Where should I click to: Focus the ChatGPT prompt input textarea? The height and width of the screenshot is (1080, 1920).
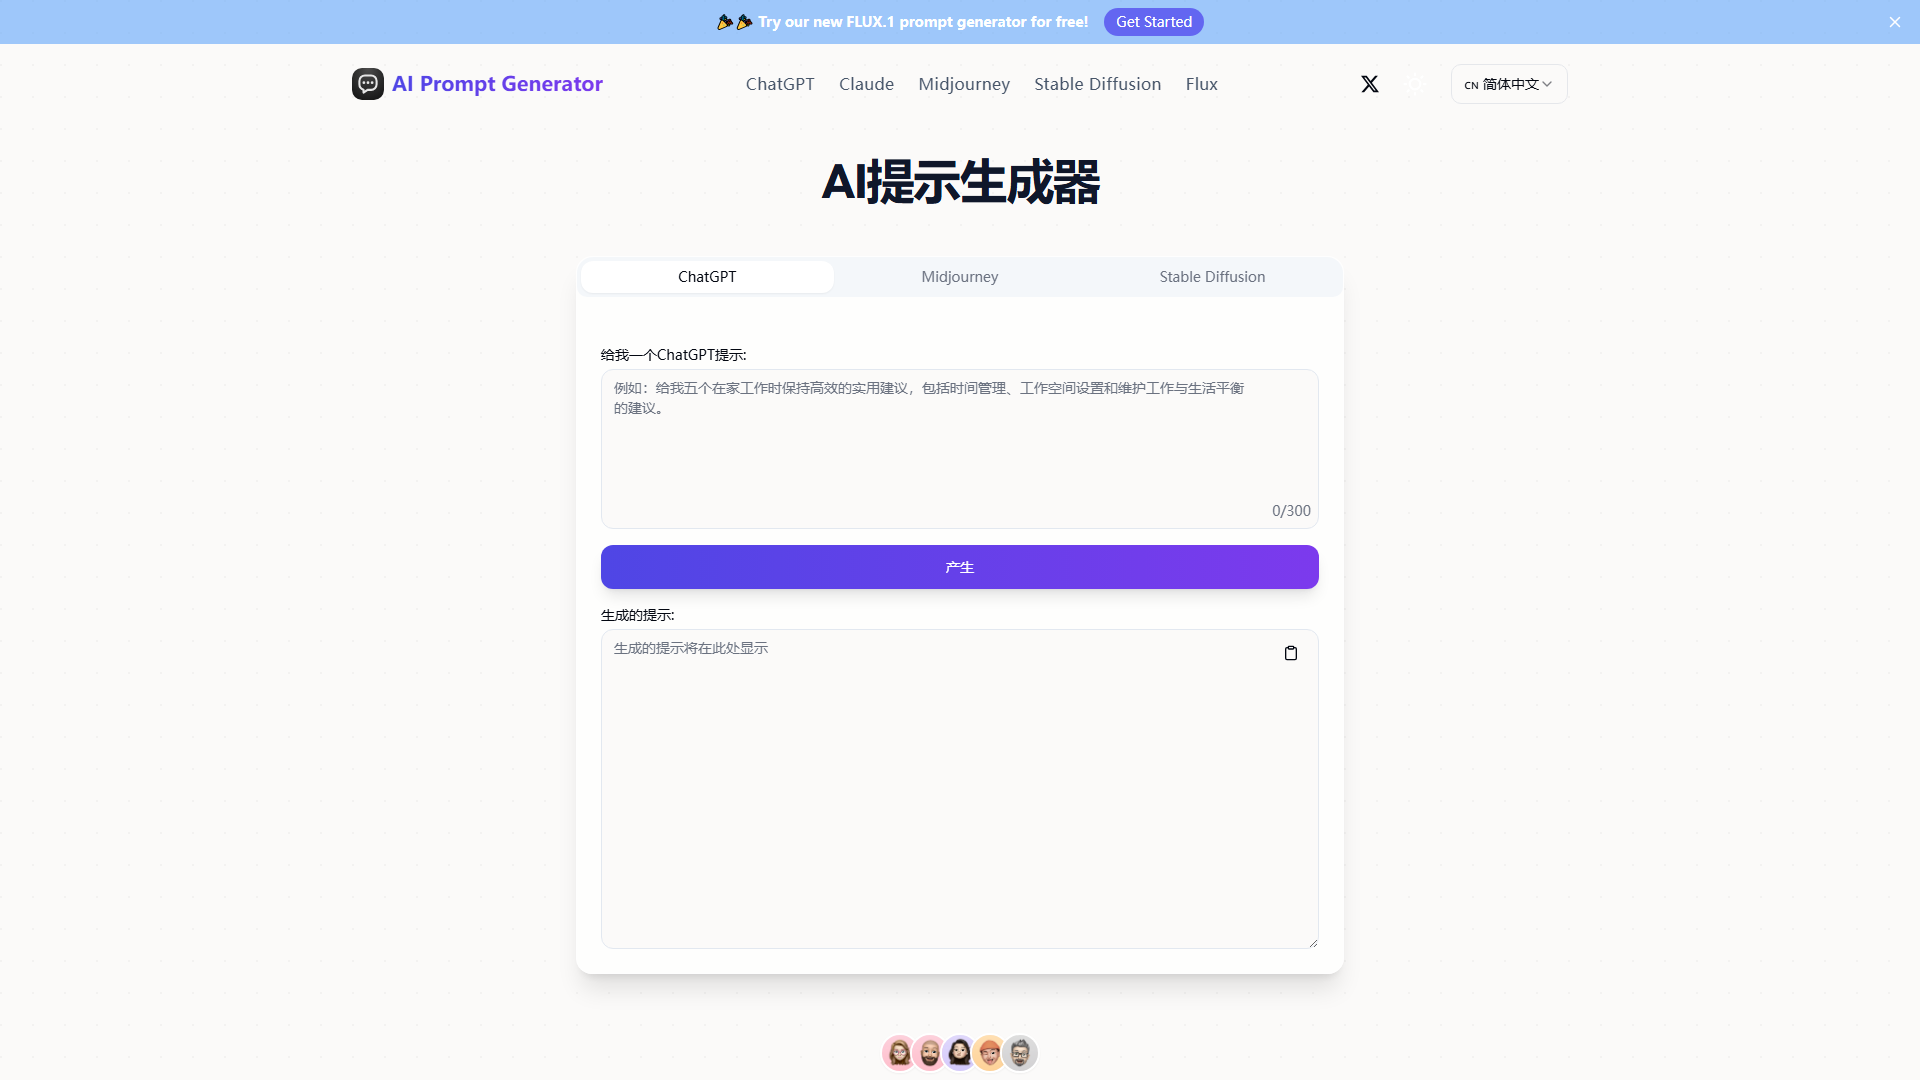960,449
